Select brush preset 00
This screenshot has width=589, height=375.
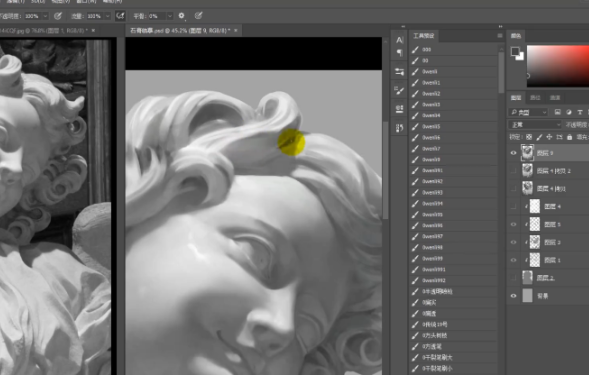(454, 60)
